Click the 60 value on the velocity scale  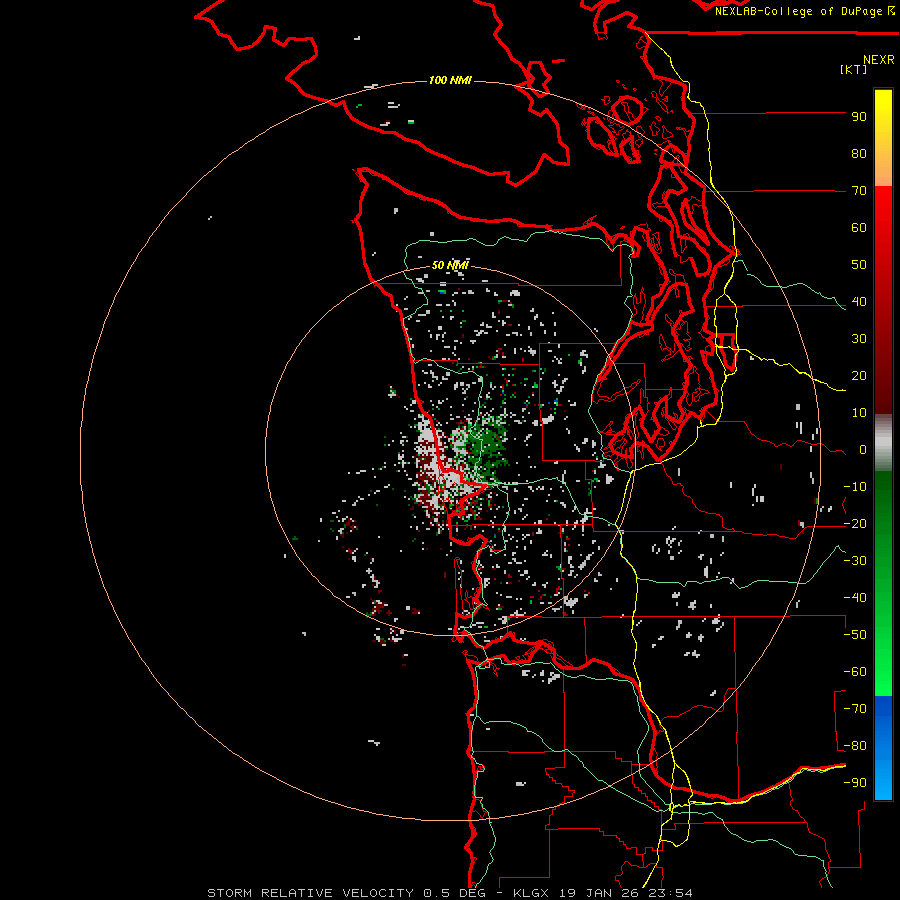(859, 227)
